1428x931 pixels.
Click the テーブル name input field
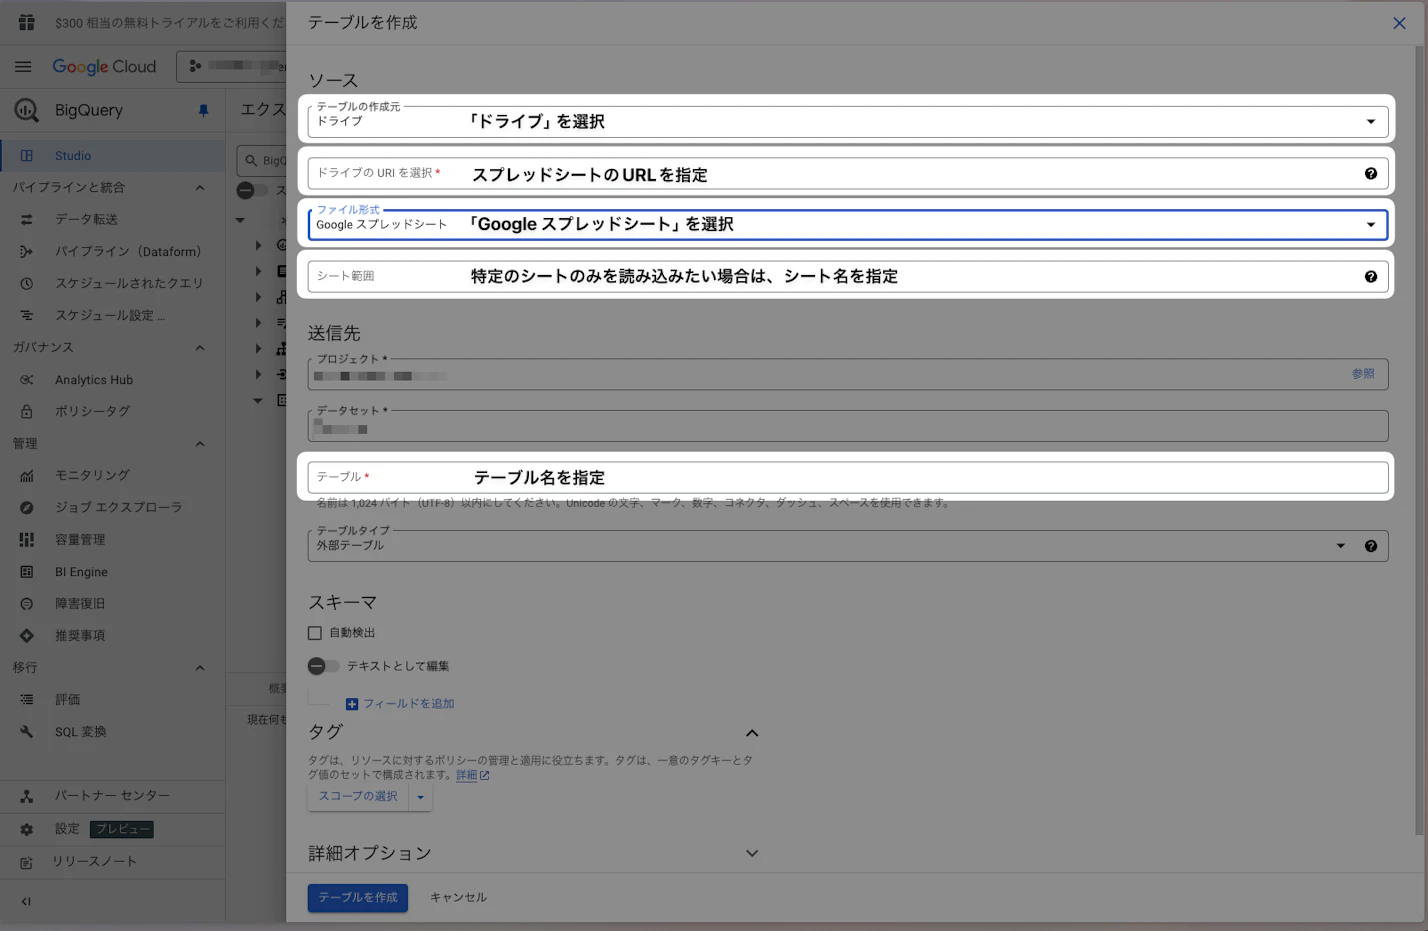pos(846,478)
